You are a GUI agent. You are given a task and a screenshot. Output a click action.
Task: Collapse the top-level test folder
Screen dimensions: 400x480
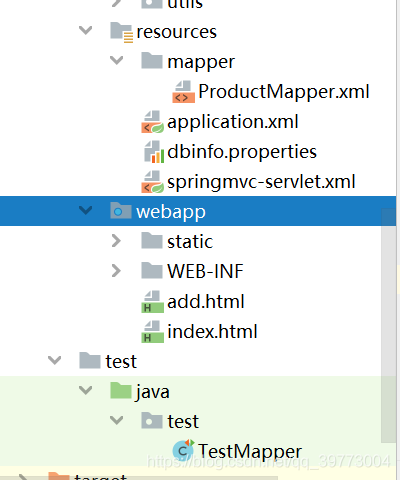pyautogui.click(x=54, y=360)
